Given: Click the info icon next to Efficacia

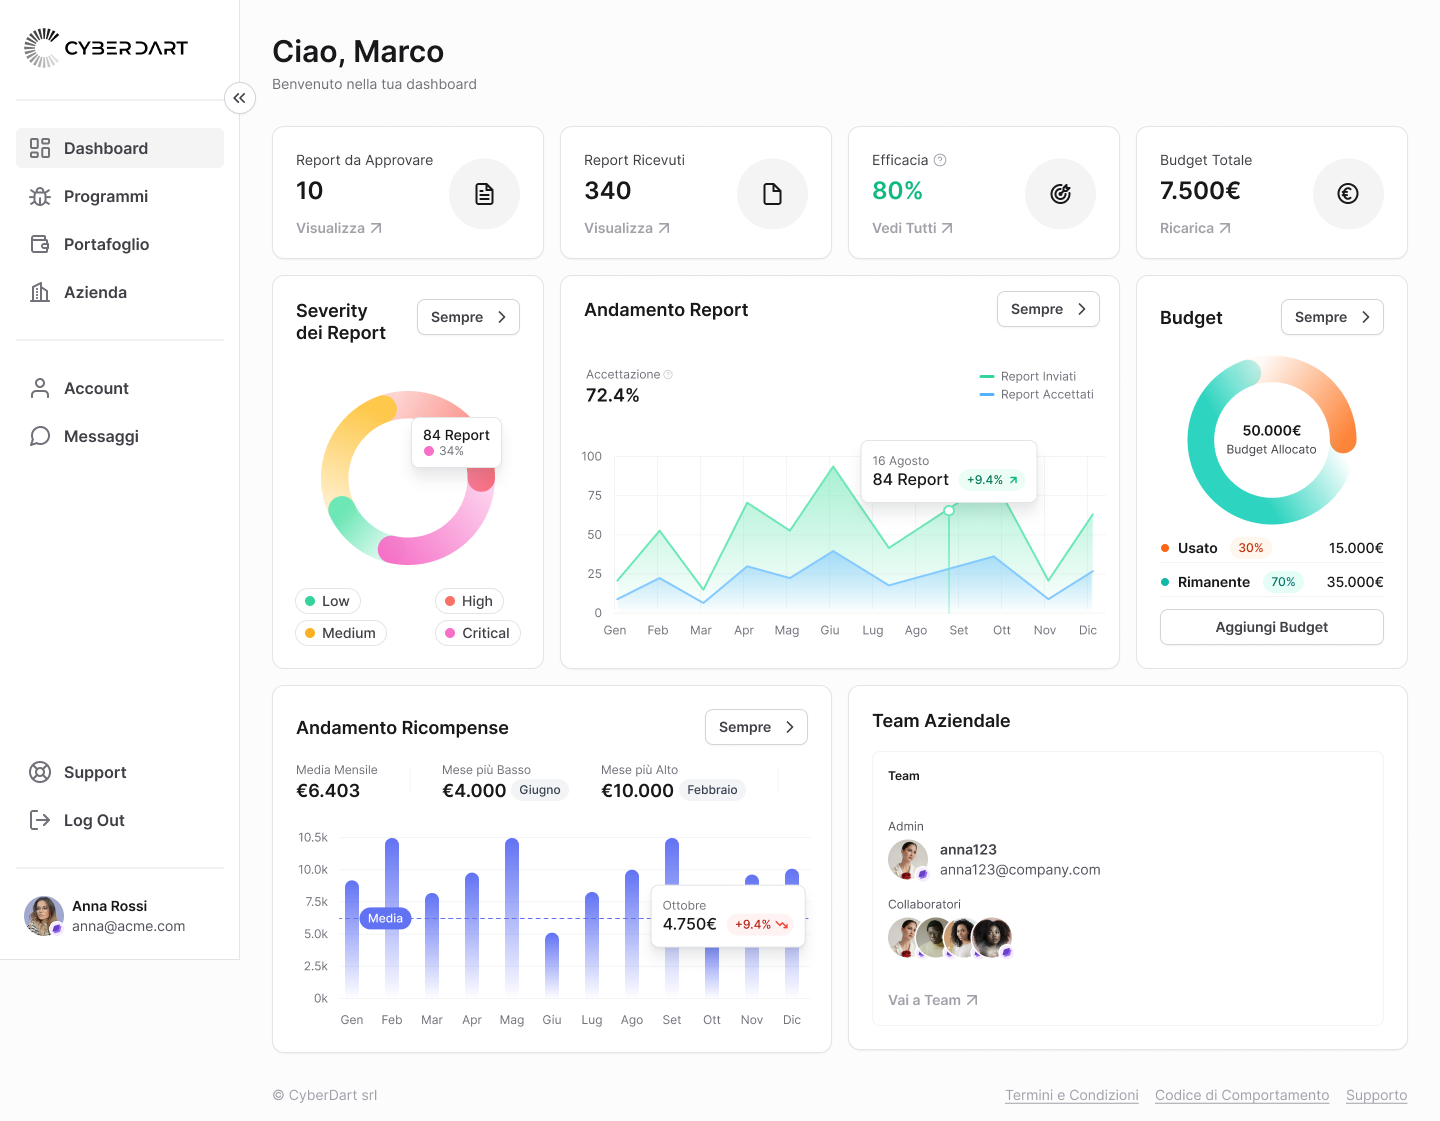Looking at the screenshot, I should 940,160.
